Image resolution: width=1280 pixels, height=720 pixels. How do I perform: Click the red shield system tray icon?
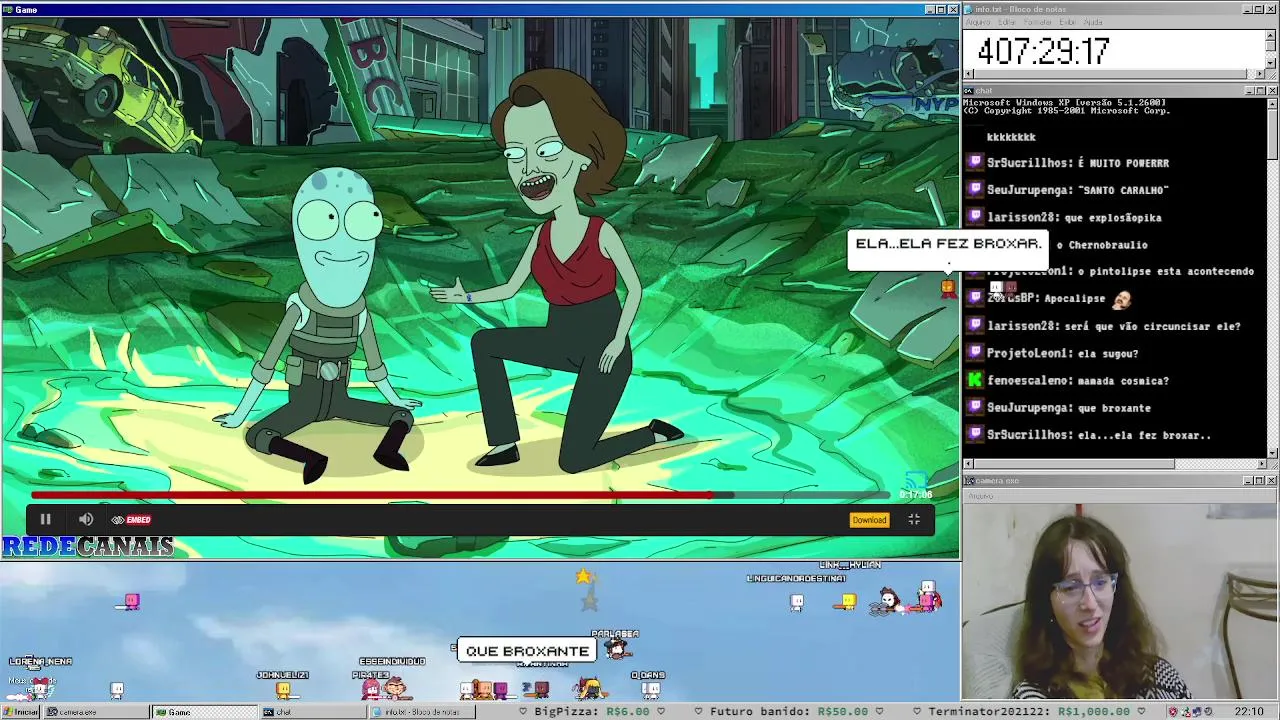[1173, 712]
